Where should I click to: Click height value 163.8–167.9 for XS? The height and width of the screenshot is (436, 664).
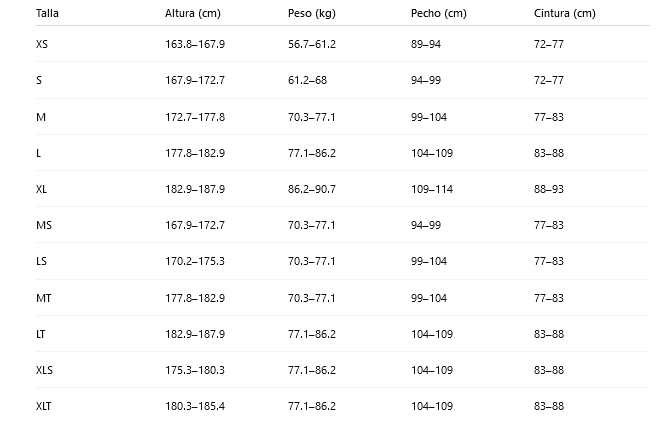point(195,44)
